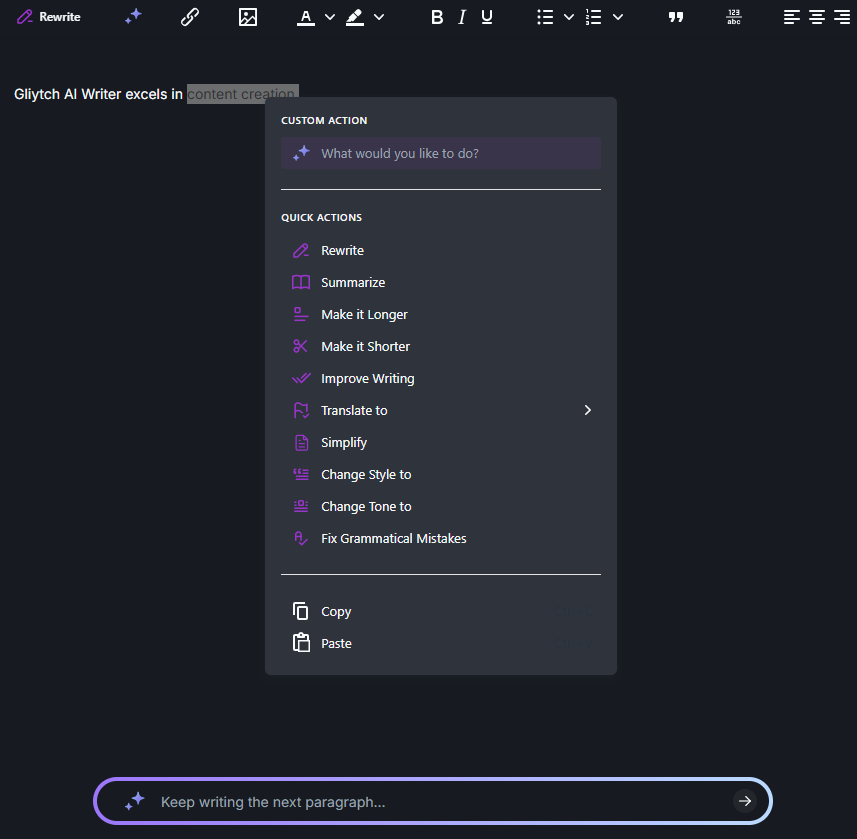Screen dimensions: 857x839
Task: Open the AI sparkle tool in the toolbar
Action: tap(133, 17)
